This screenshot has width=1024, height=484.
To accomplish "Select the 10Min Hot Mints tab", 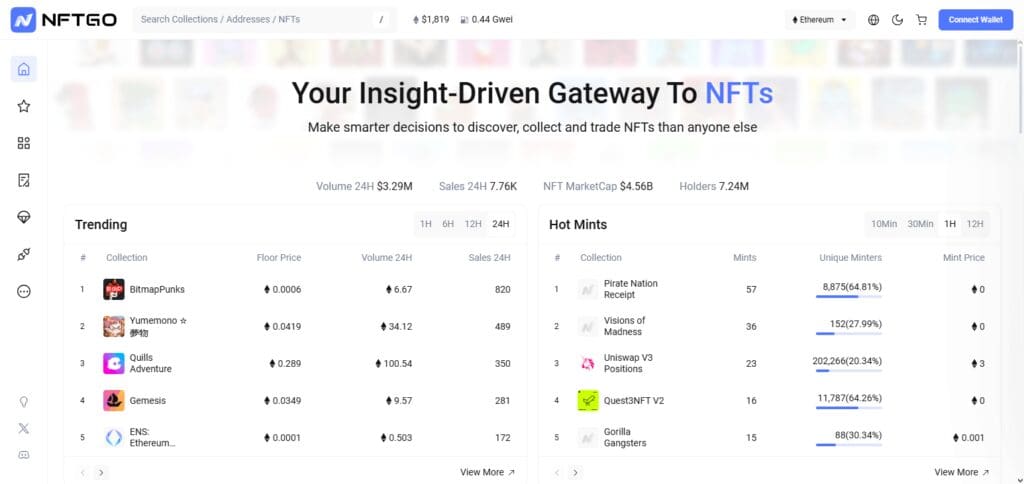I will (884, 224).
